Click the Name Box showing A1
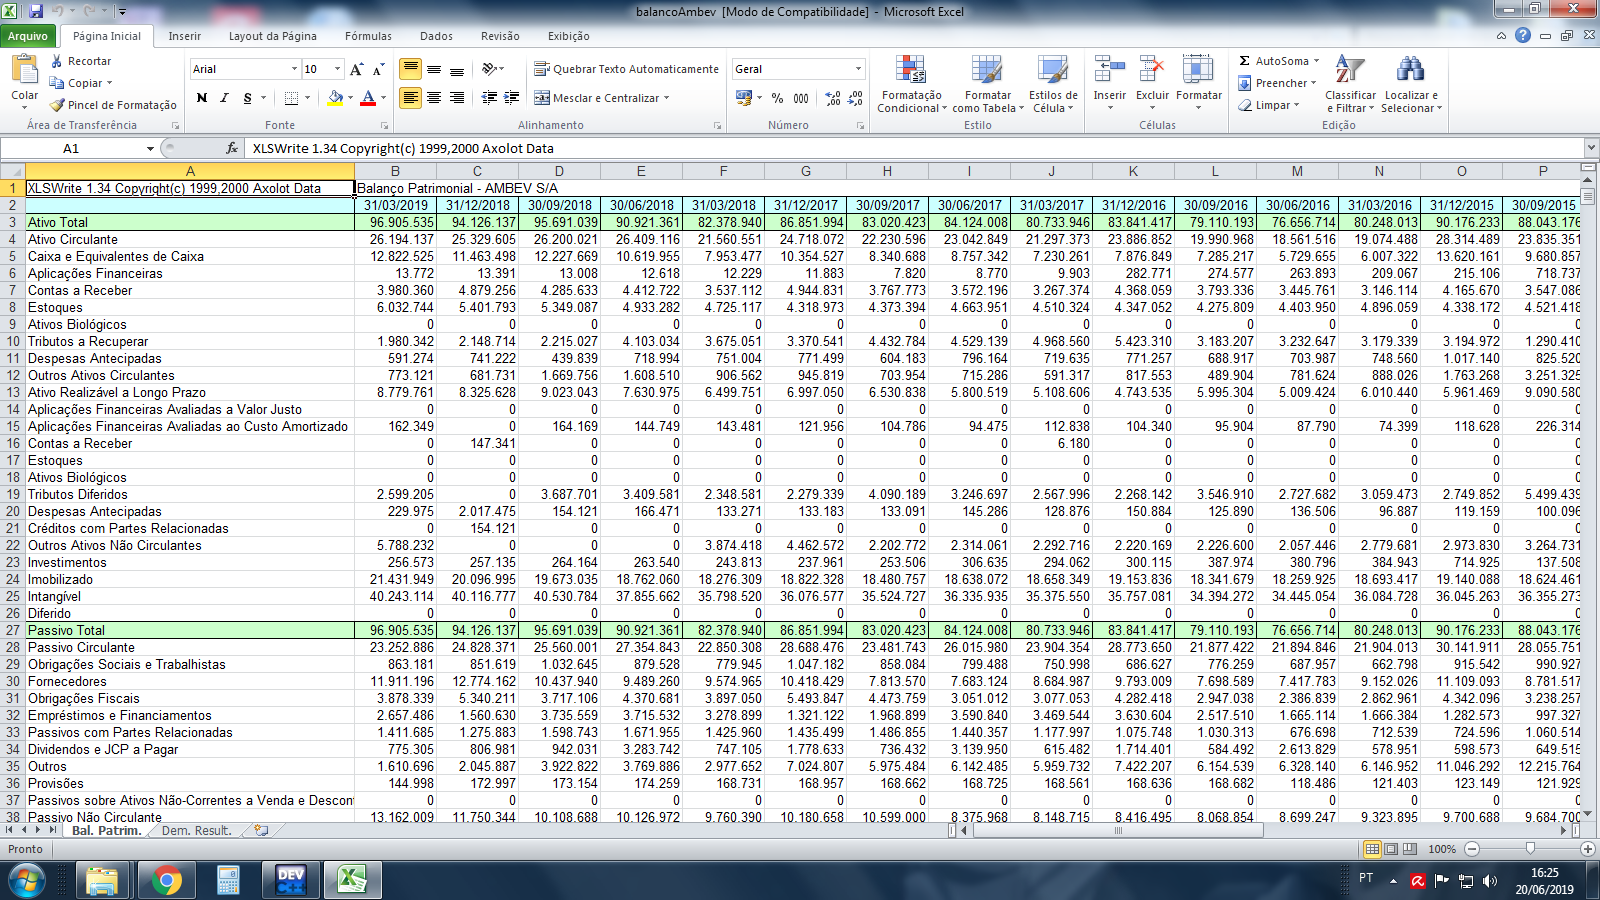Screen dimensions: 1600x900 72,148
